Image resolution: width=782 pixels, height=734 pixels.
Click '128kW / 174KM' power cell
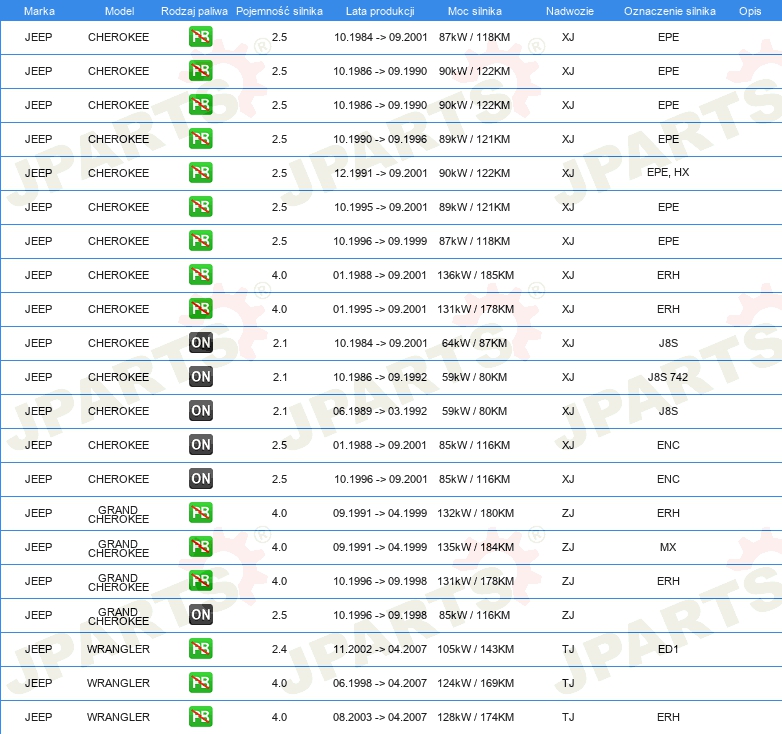tap(475, 717)
